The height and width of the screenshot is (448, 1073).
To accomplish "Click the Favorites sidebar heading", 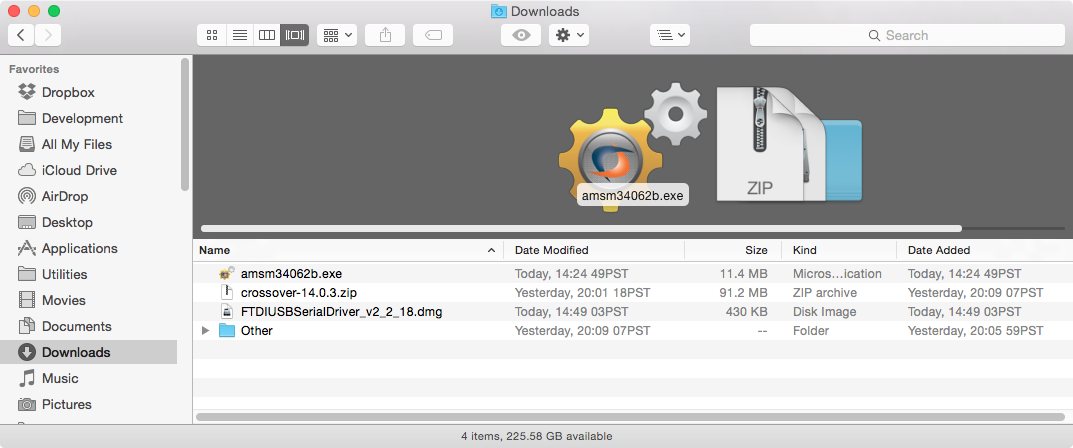I will tap(34, 69).
